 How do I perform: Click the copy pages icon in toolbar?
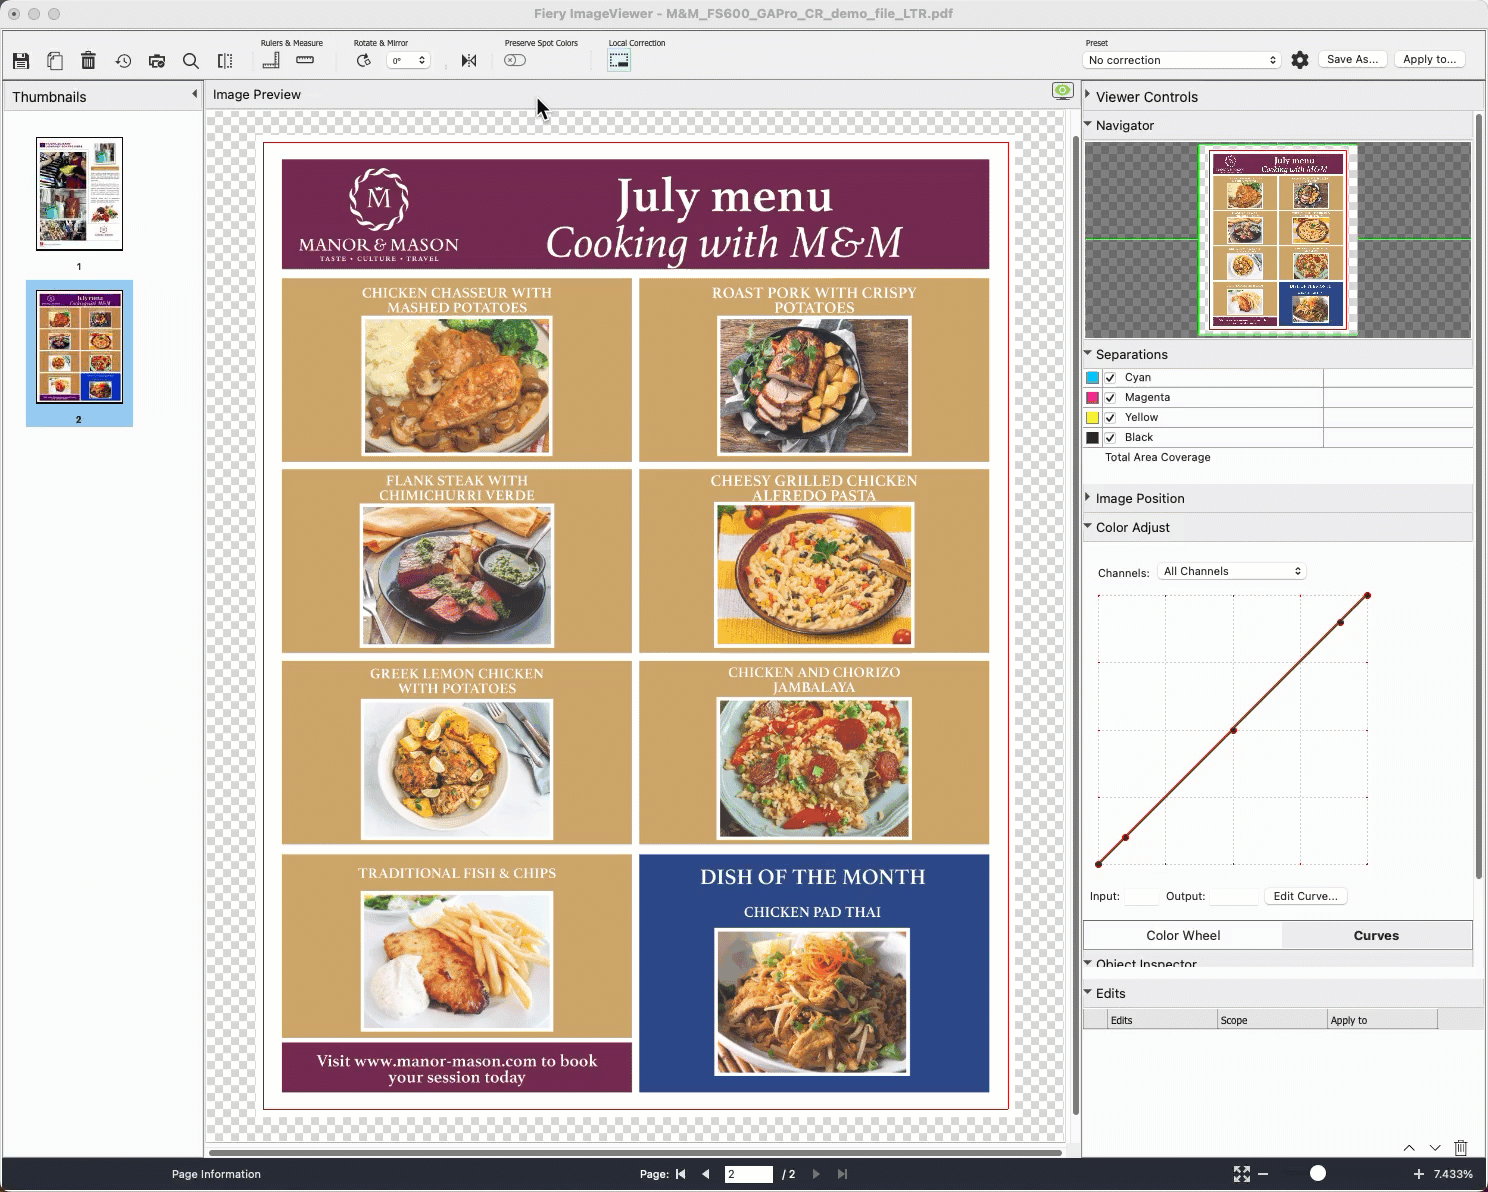pos(55,61)
